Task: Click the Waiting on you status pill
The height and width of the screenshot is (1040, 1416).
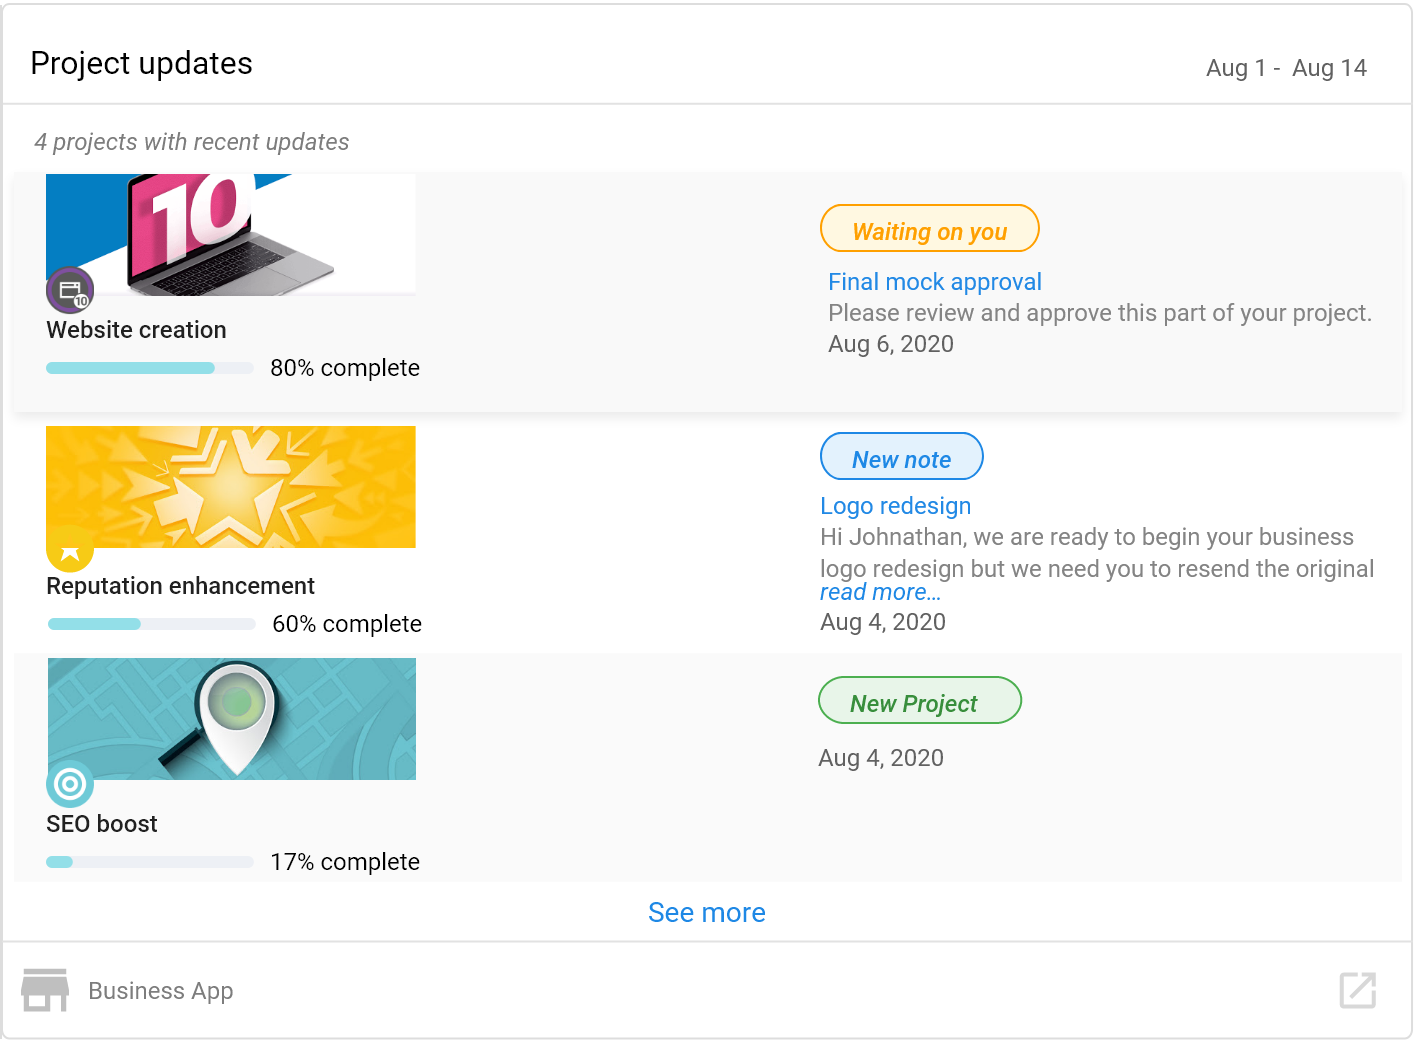Action: point(930,229)
